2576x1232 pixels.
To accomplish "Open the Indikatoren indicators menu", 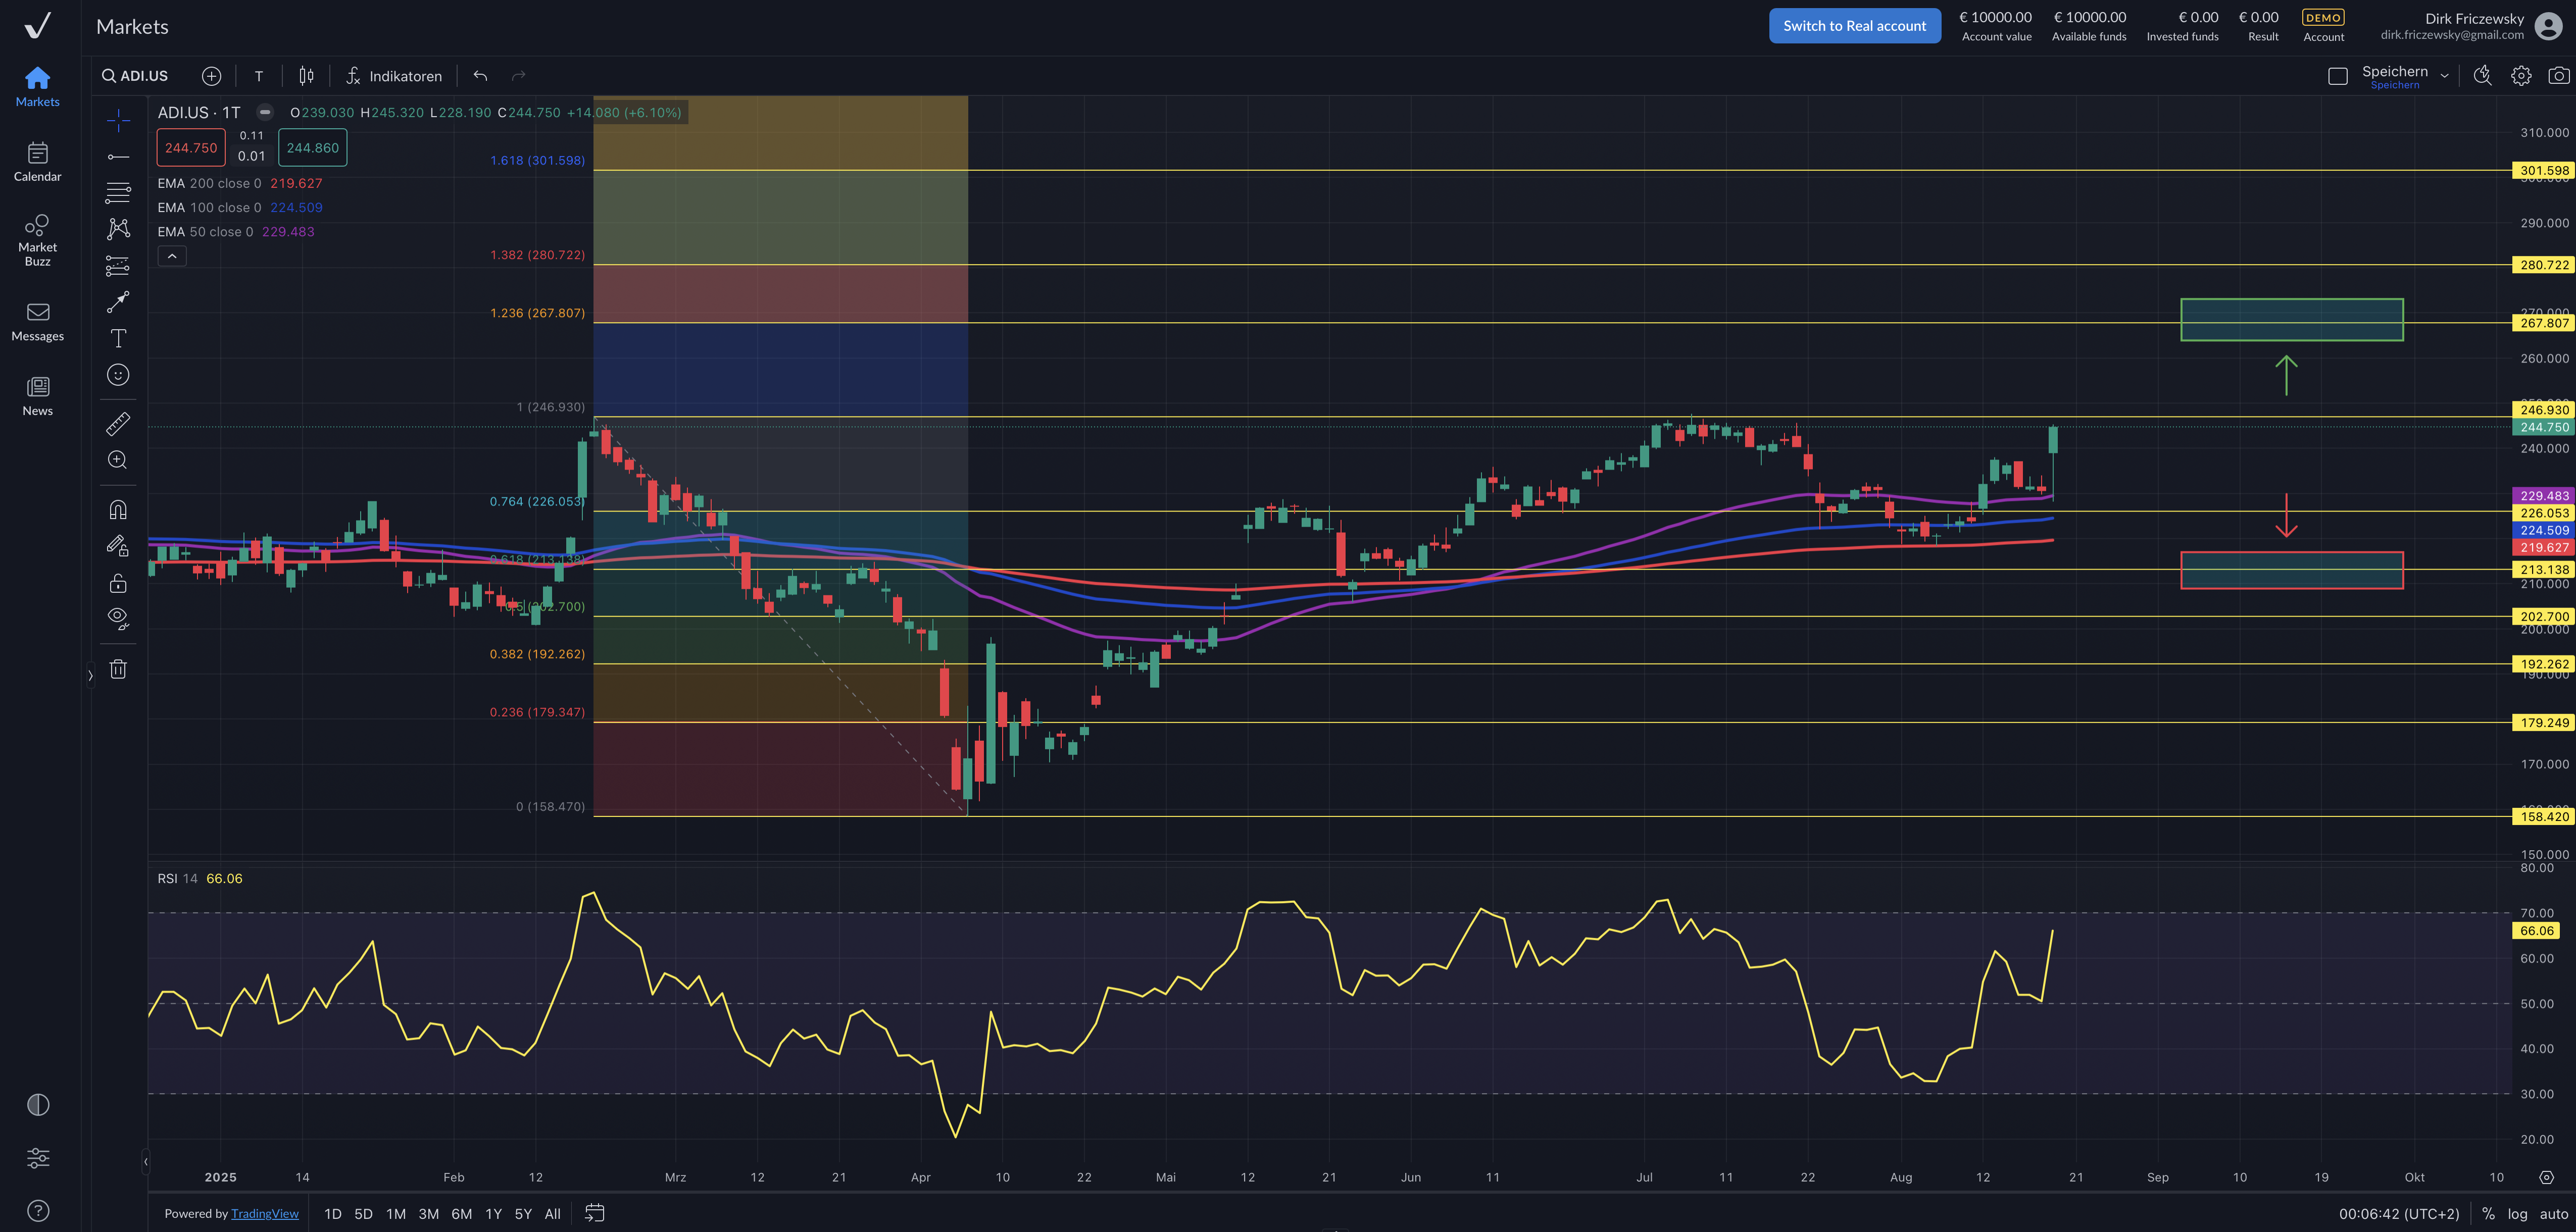I will [394, 76].
